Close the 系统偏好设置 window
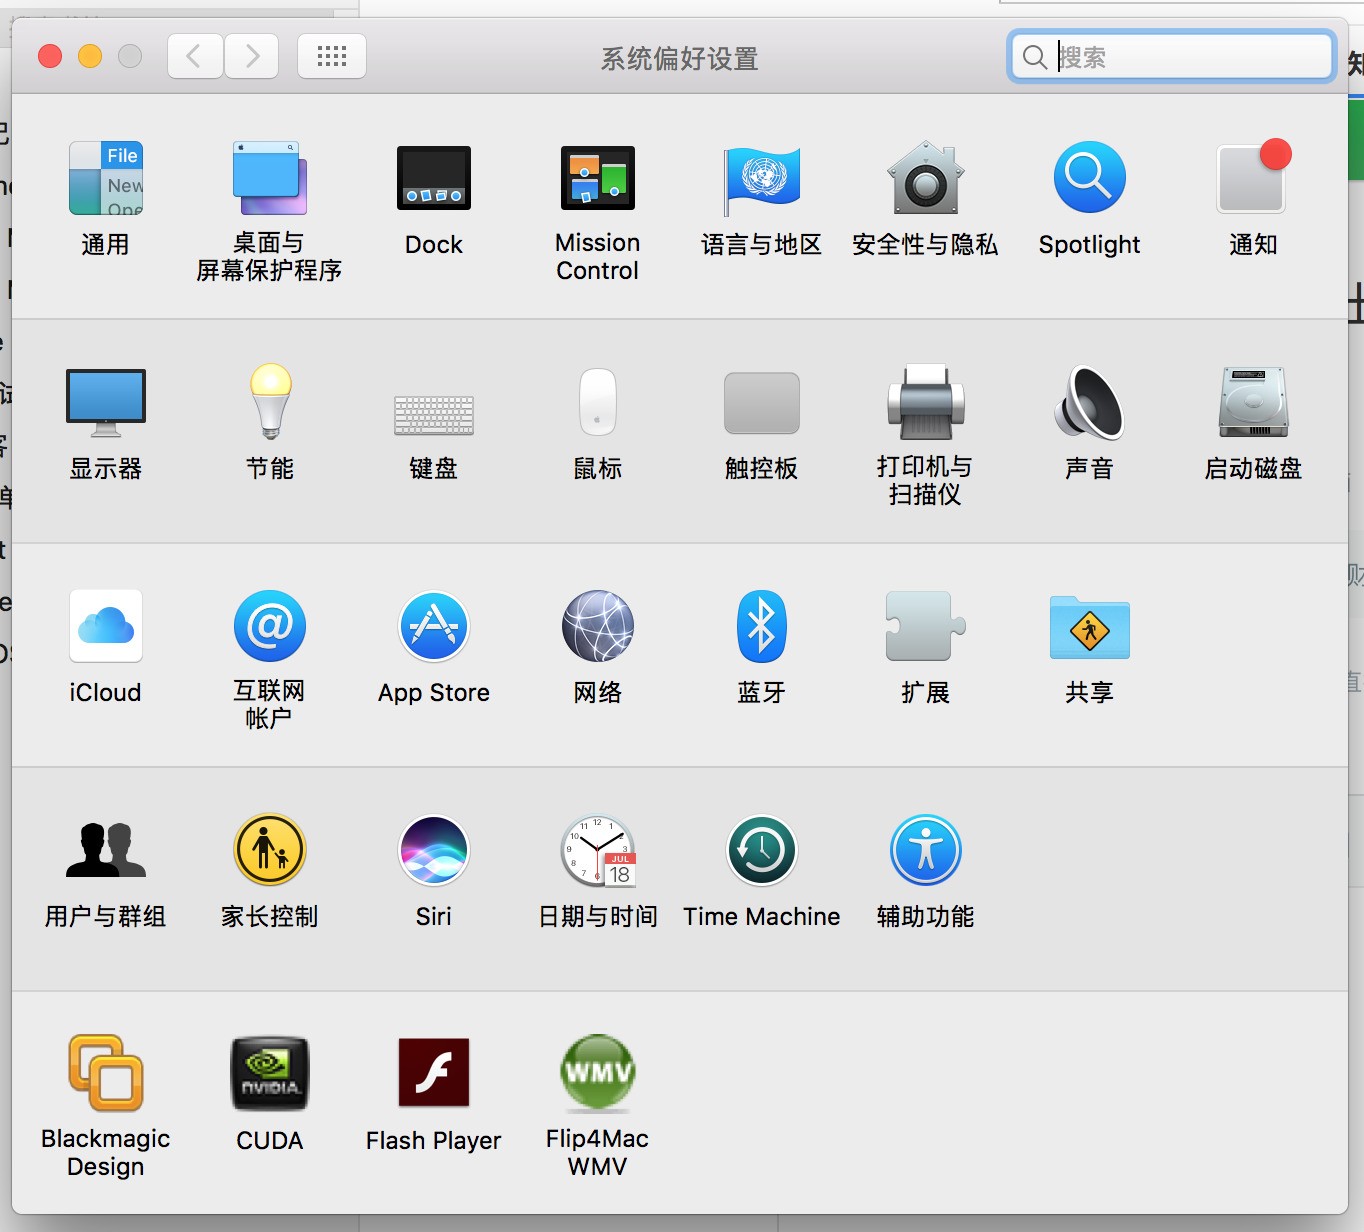This screenshot has width=1364, height=1232. click(50, 56)
